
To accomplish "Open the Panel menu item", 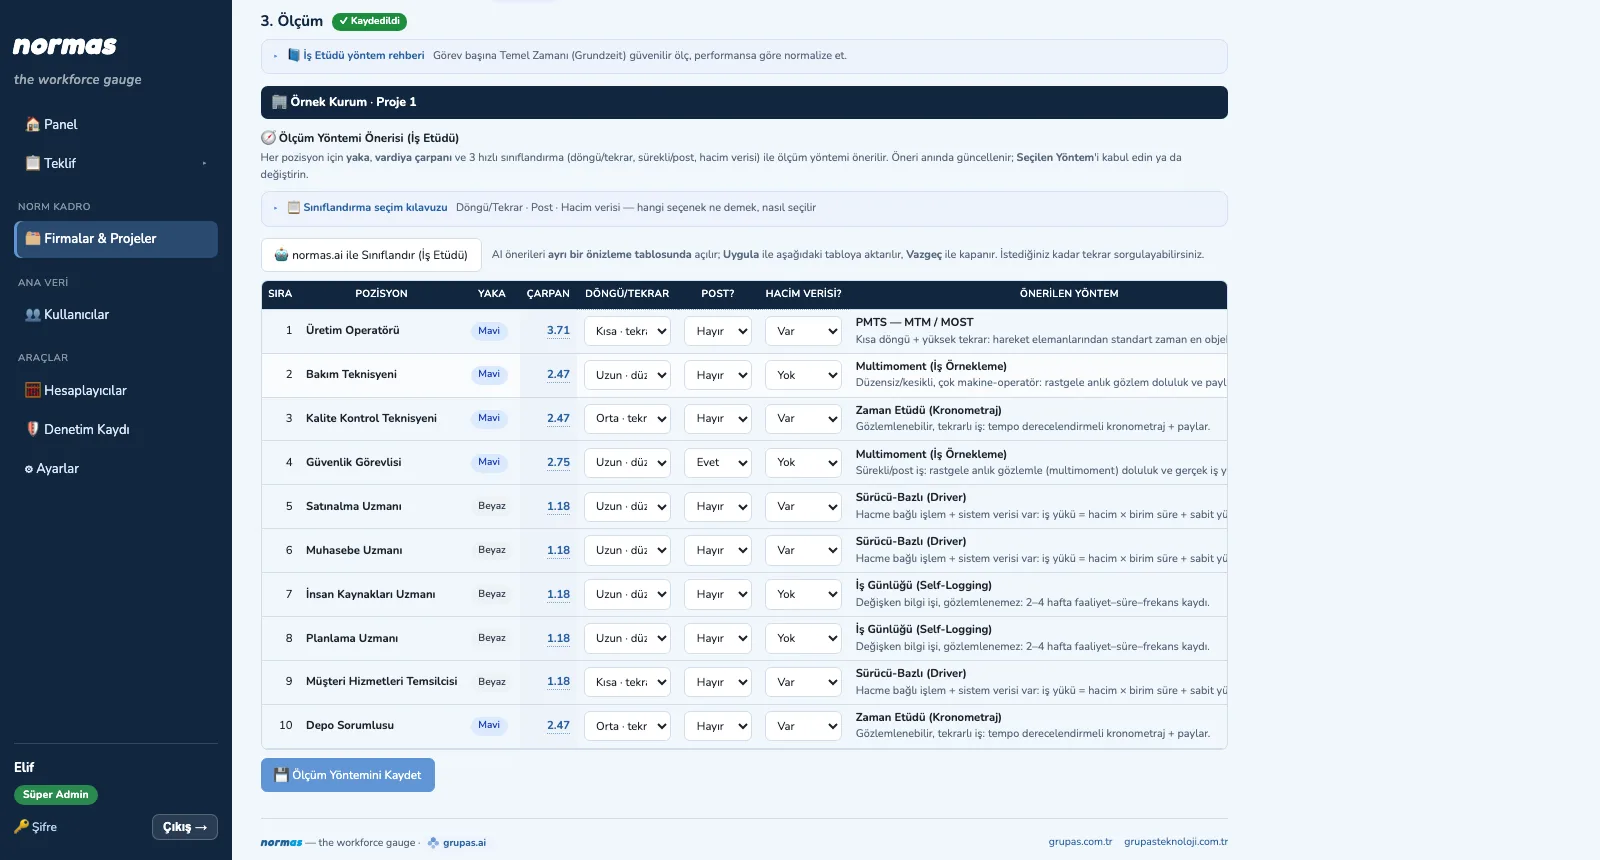I will point(116,125).
